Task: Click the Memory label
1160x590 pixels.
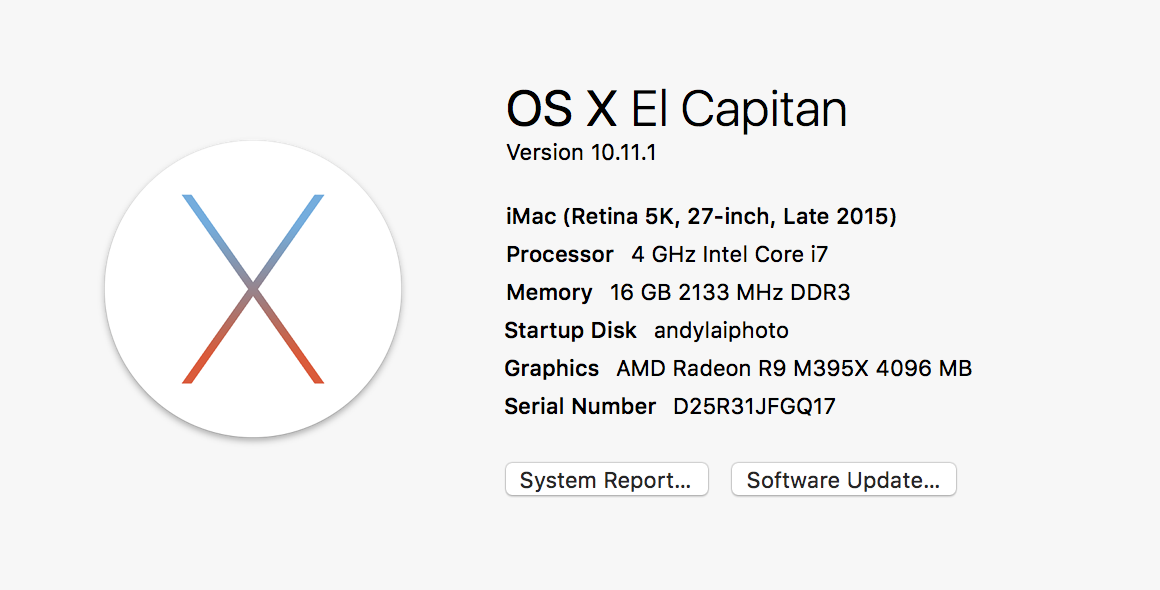Action: click(549, 293)
